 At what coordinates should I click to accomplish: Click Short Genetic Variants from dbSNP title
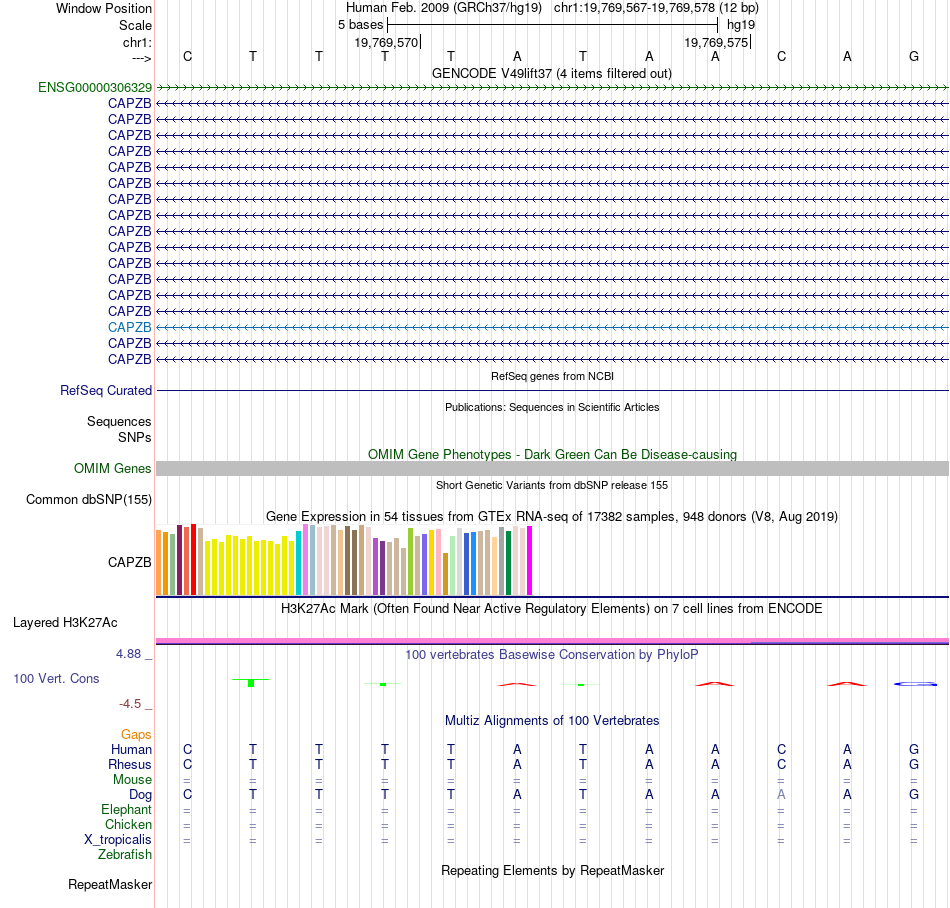[x=552, y=485]
